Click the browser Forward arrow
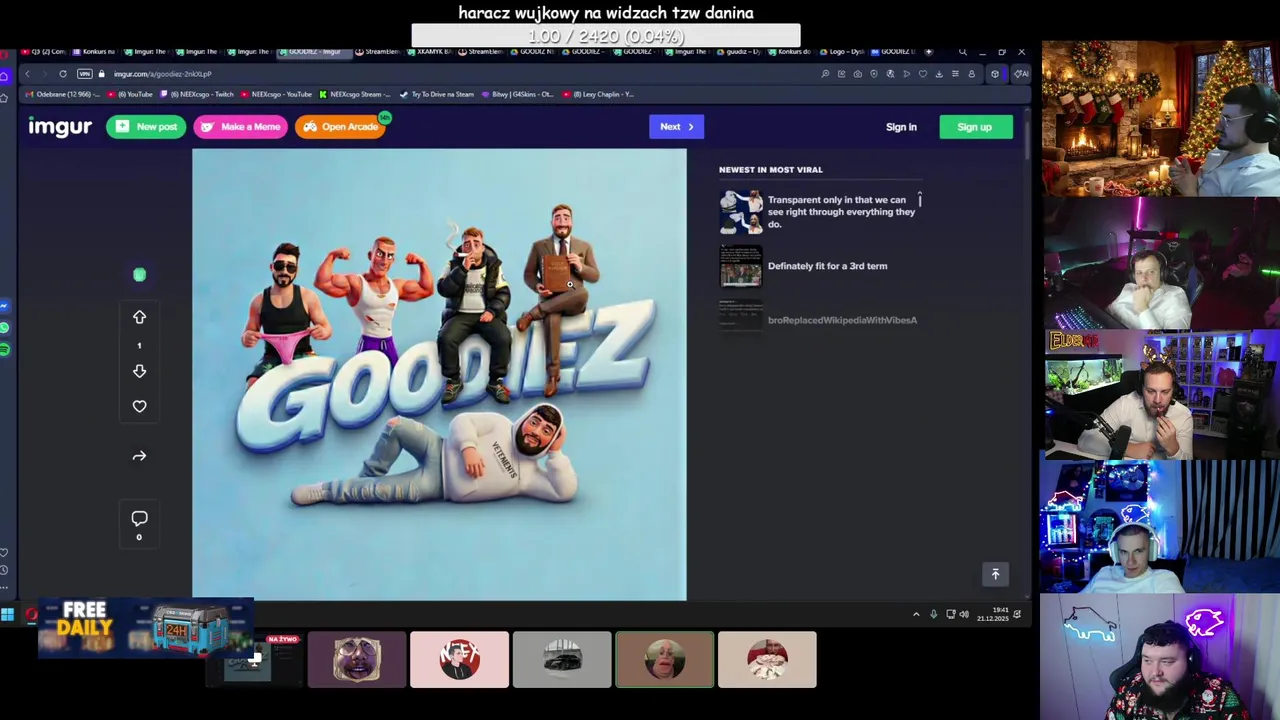Screen dimensions: 1280x720 click(x=44, y=74)
